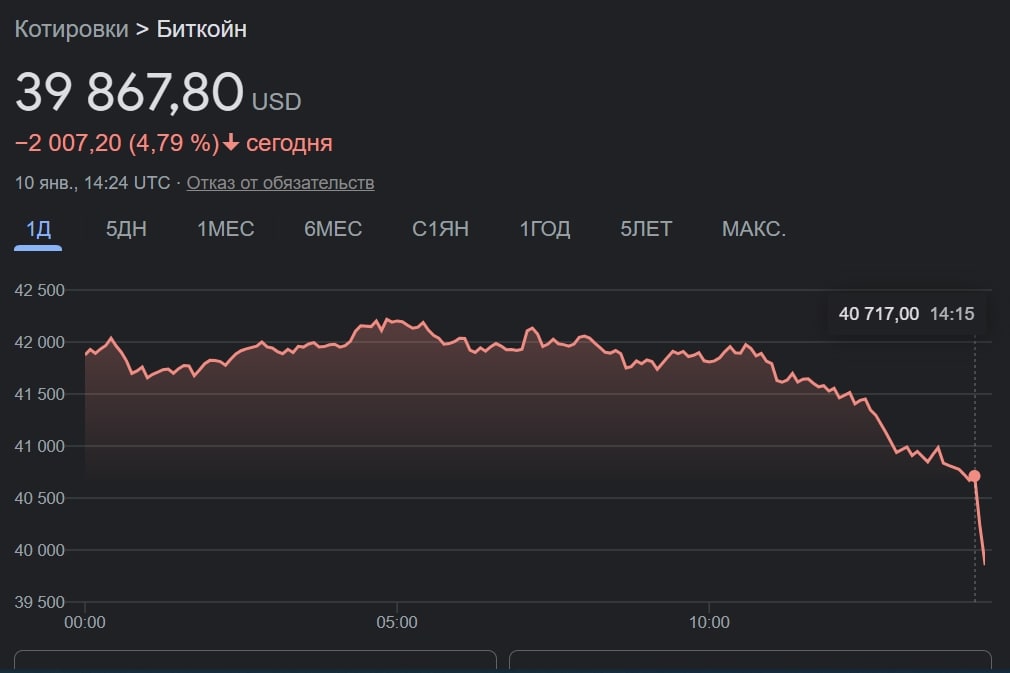
Task: Click the Биткойн breadcrumb title
Action: [202, 29]
